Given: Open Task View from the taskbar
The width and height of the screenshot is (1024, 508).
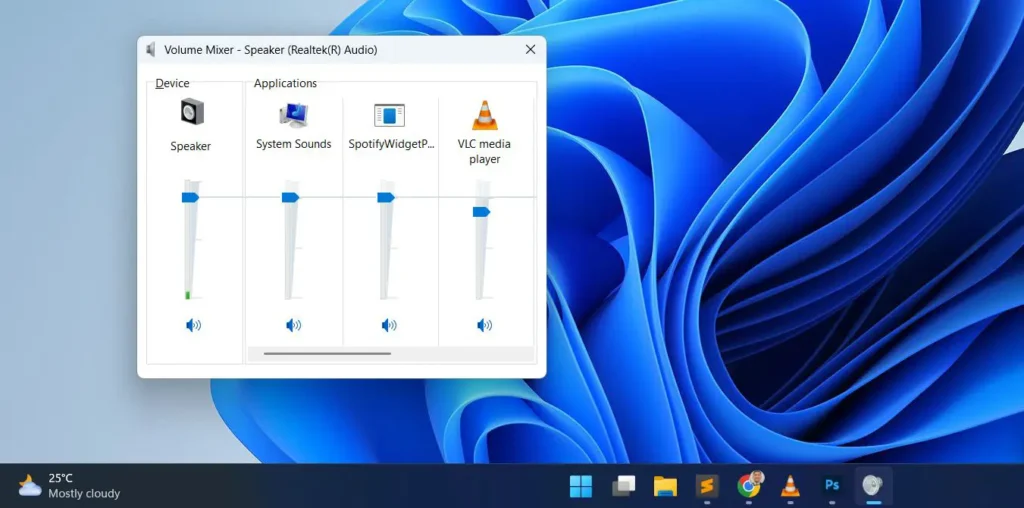Looking at the screenshot, I should click(623, 486).
